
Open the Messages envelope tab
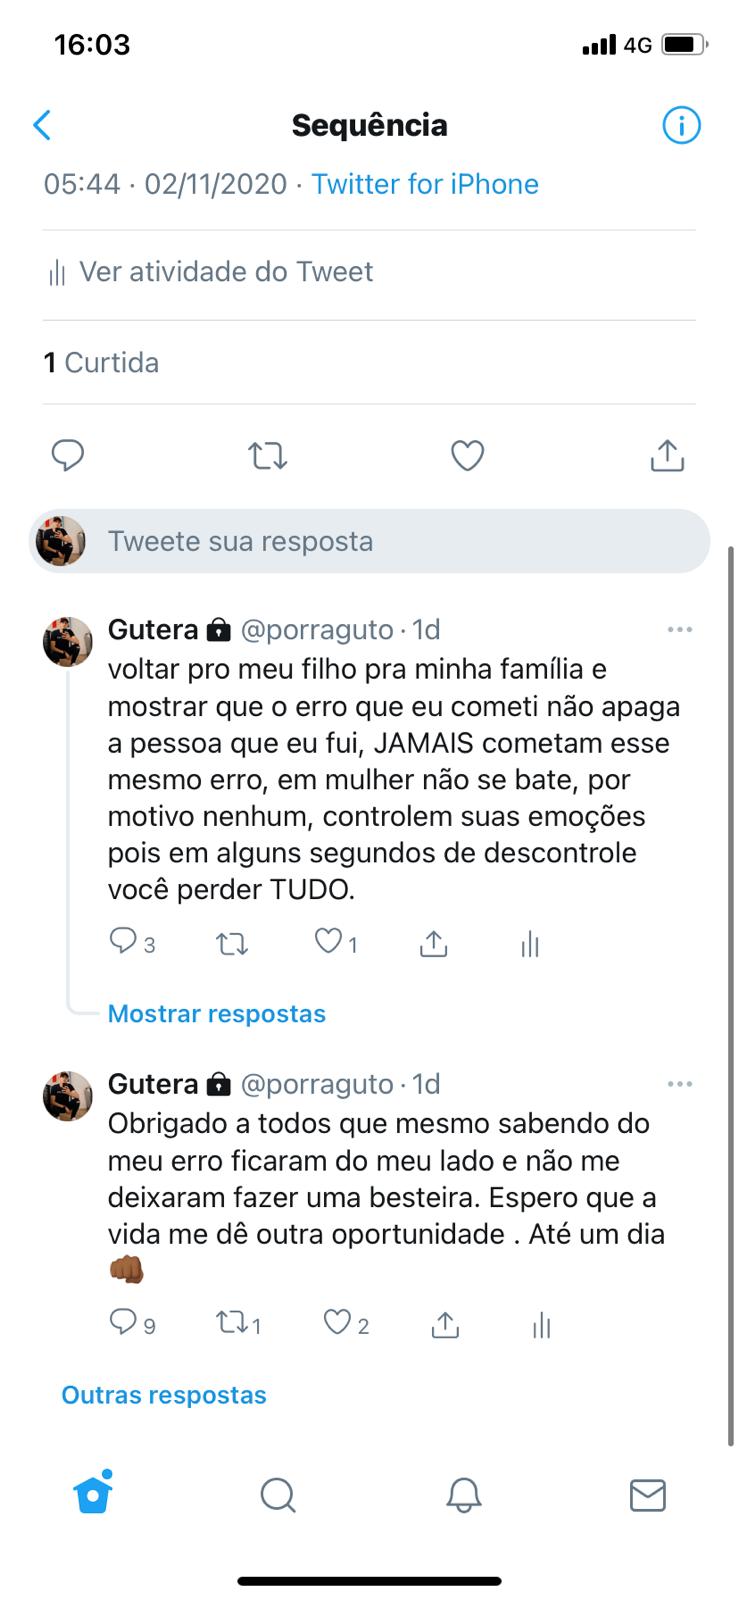click(x=647, y=1495)
